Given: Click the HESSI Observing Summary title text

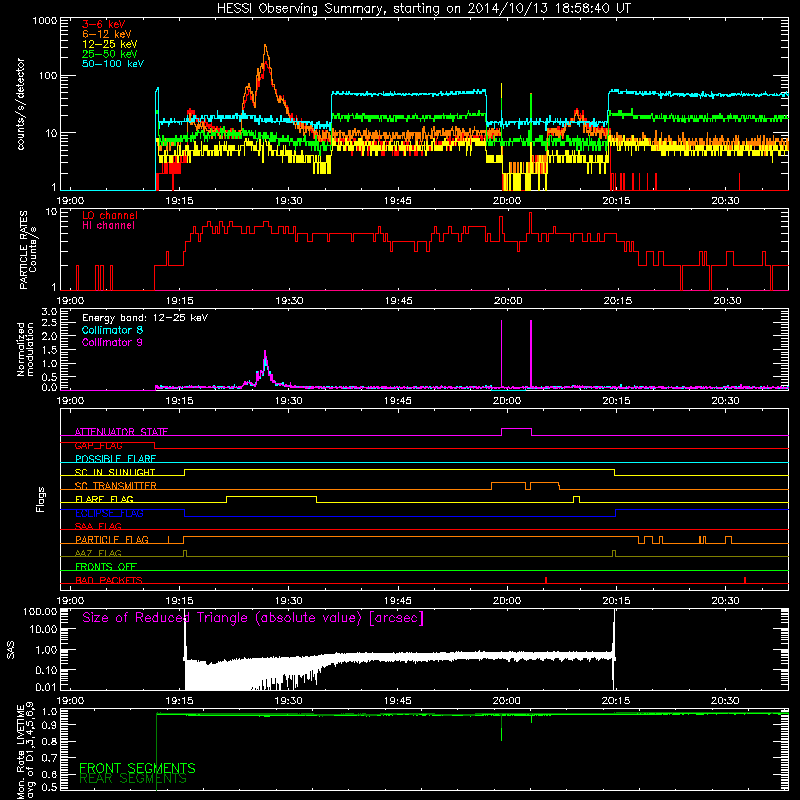Looking at the screenshot, I should pos(423,9).
